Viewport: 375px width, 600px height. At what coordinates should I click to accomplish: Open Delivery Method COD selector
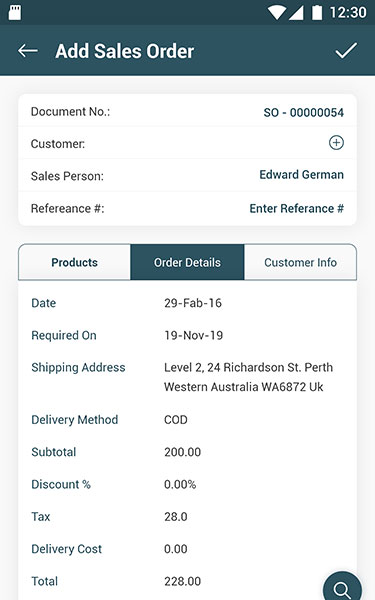tap(176, 420)
